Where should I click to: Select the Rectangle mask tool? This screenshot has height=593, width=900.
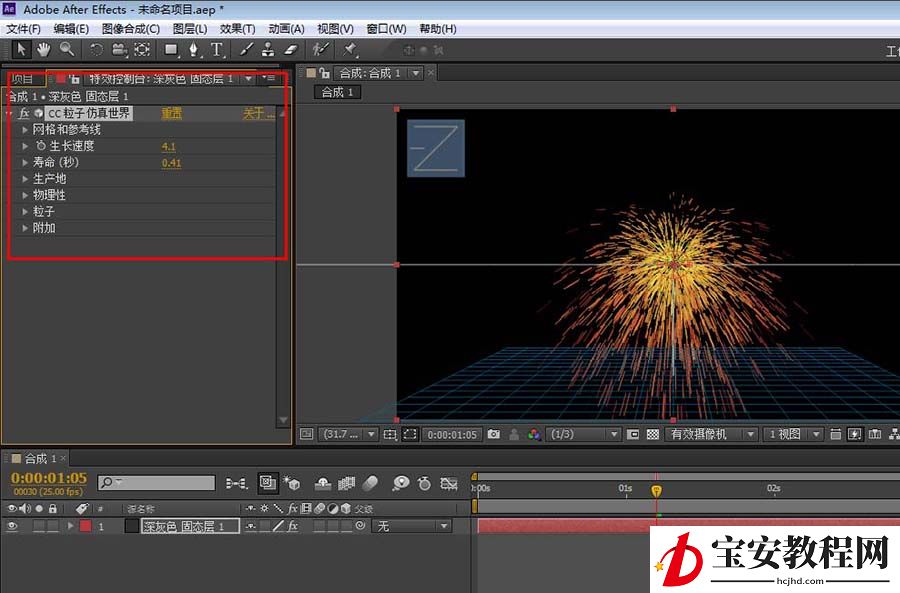point(170,50)
